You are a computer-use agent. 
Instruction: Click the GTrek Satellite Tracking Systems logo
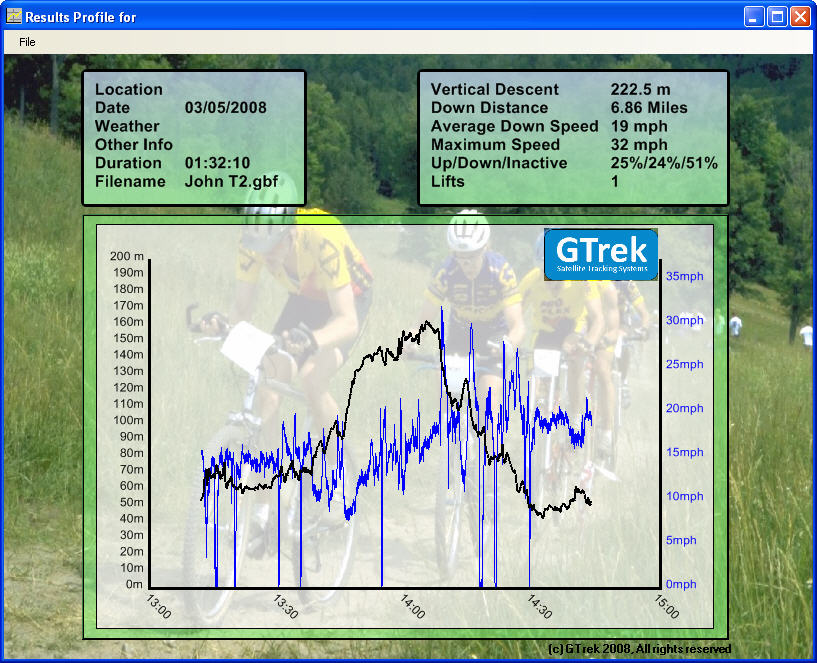point(601,254)
